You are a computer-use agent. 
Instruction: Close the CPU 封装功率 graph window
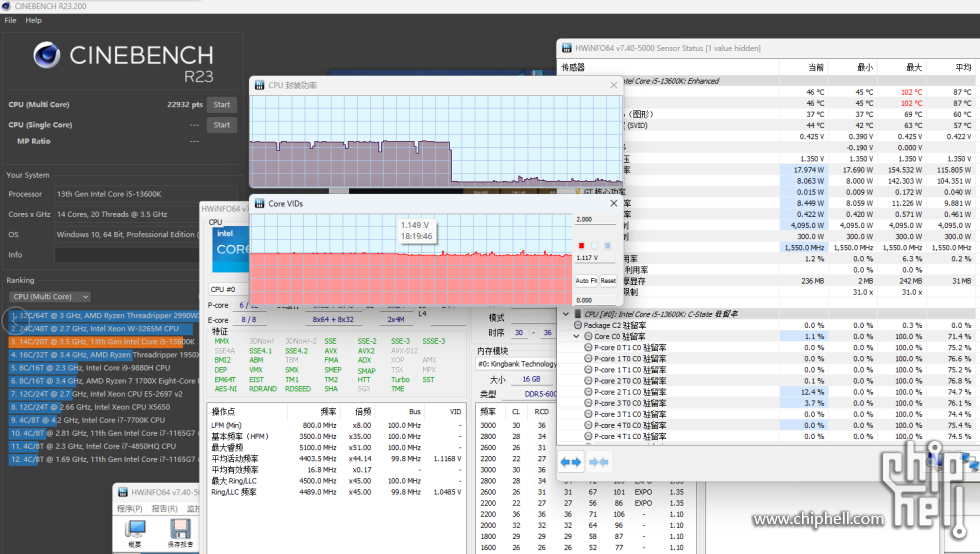click(x=613, y=85)
